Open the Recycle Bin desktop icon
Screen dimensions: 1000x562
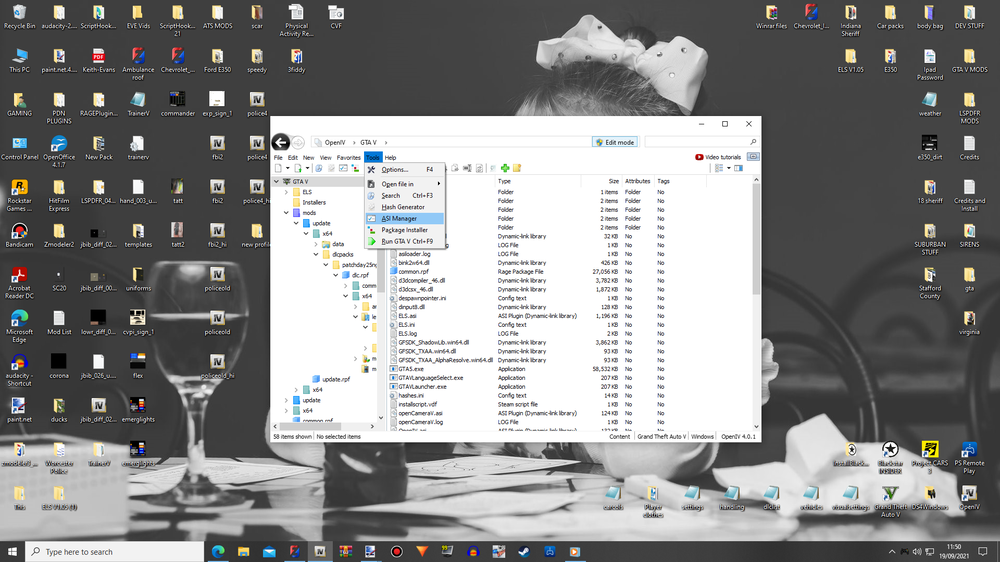point(19,14)
